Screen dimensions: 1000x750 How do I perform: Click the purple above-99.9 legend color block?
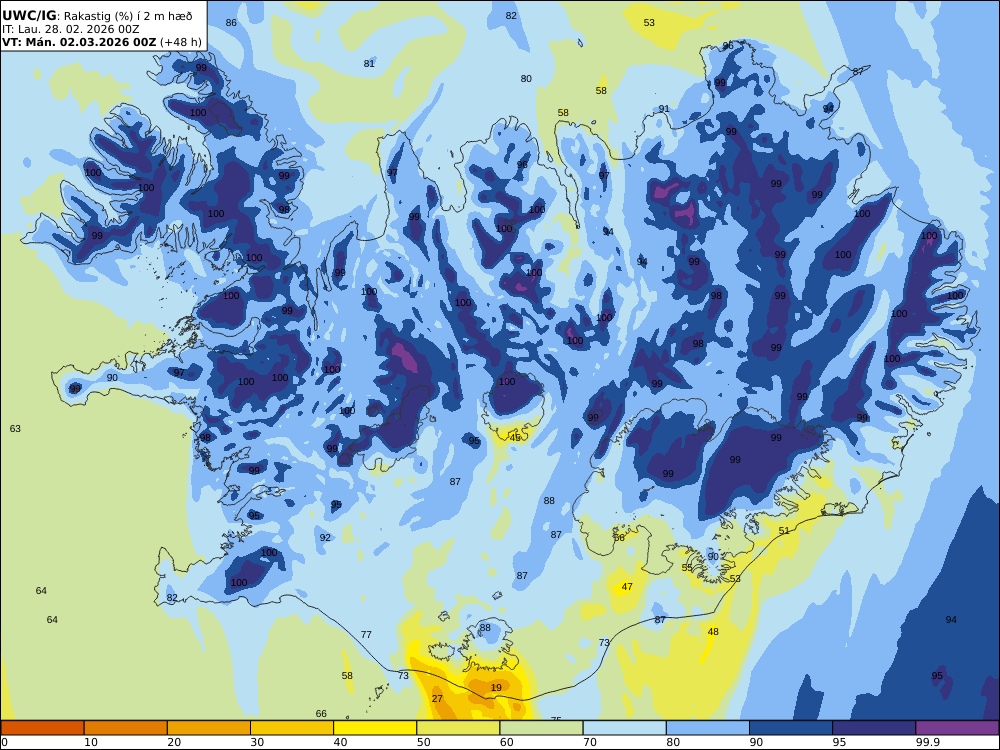tap(957, 728)
